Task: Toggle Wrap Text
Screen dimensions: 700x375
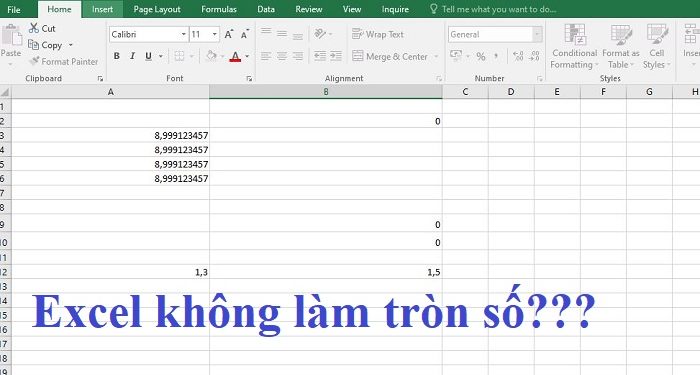Action: pyautogui.click(x=378, y=34)
